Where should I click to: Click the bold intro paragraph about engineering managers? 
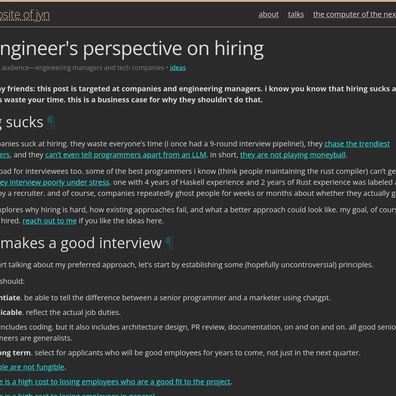[x=198, y=94]
